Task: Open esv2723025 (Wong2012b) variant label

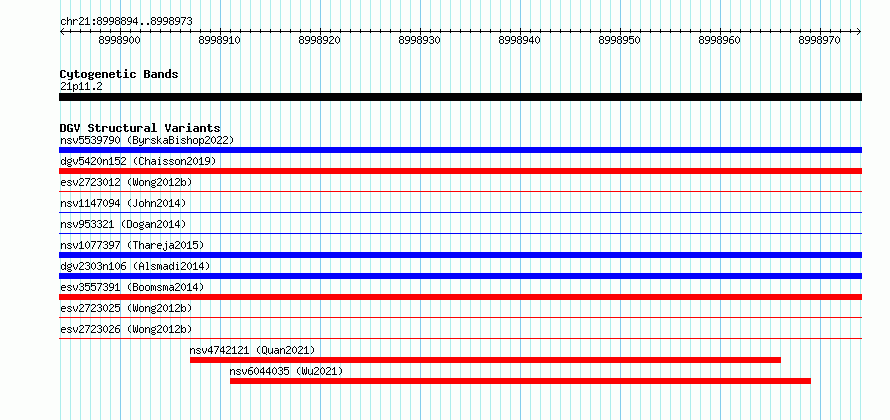Action: coord(126,308)
